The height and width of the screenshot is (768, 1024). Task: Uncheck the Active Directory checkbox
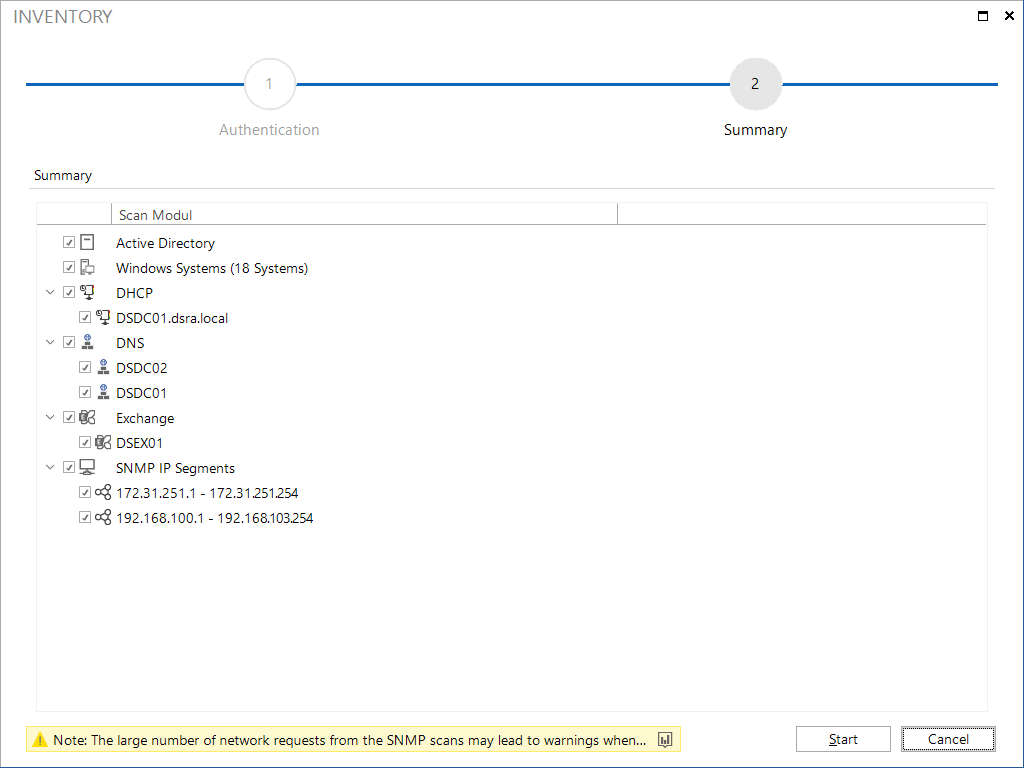[69, 242]
